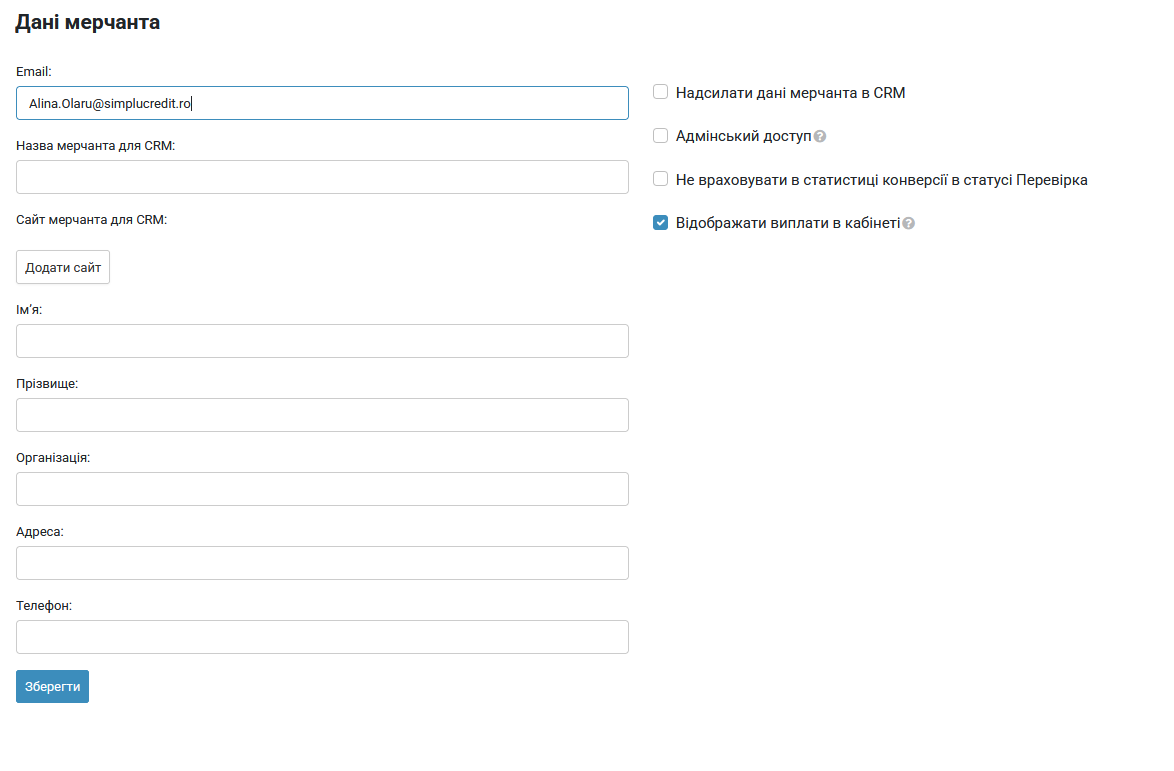This screenshot has width=1174, height=771.
Task: Focus the Email input field
Action: [322, 103]
